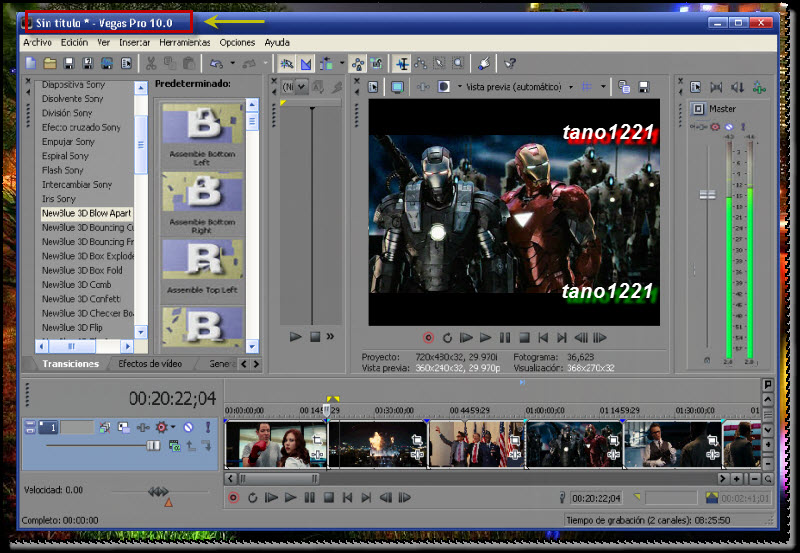800x553 pixels.
Task: Click the timeline cursor position field
Action: point(596,498)
